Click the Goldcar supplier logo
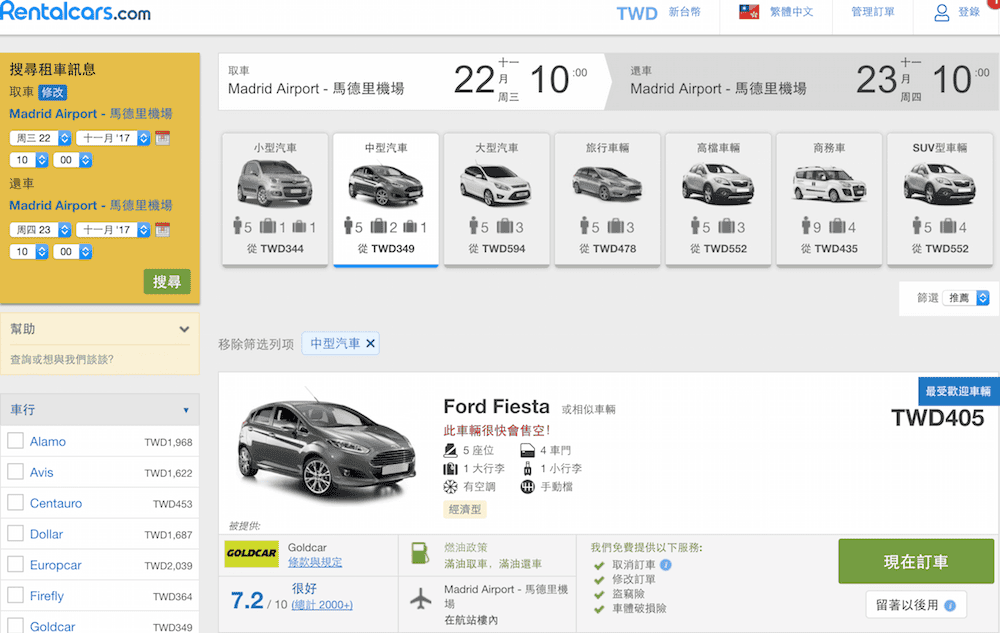Viewport: 1000px width, 633px height. pos(251,553)
